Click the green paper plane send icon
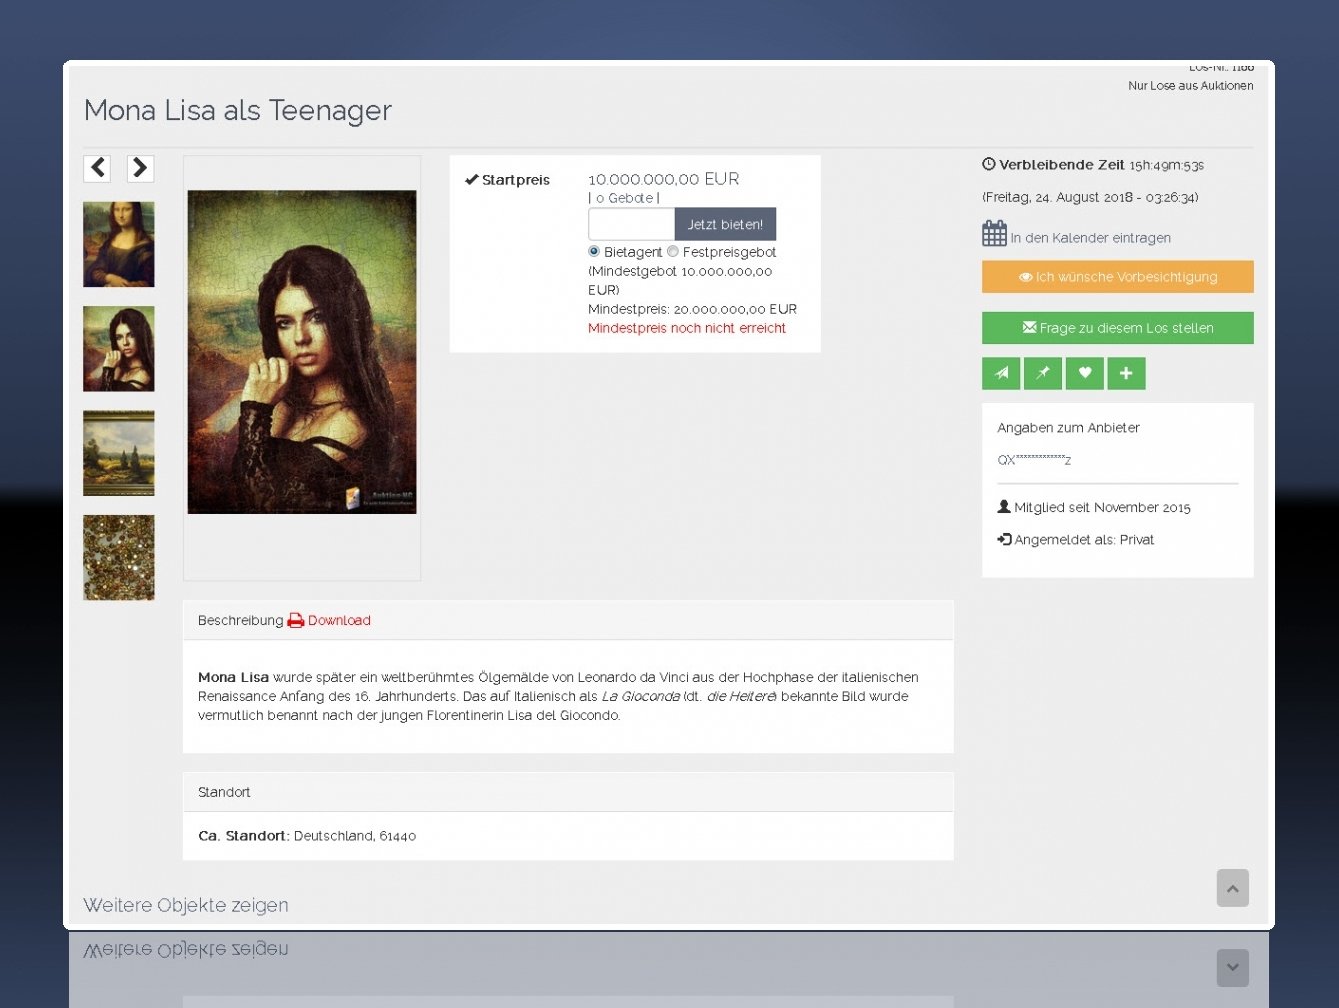This screenshot has height=1008, width=1339. pyautogui.click(x=1001, y=373)
